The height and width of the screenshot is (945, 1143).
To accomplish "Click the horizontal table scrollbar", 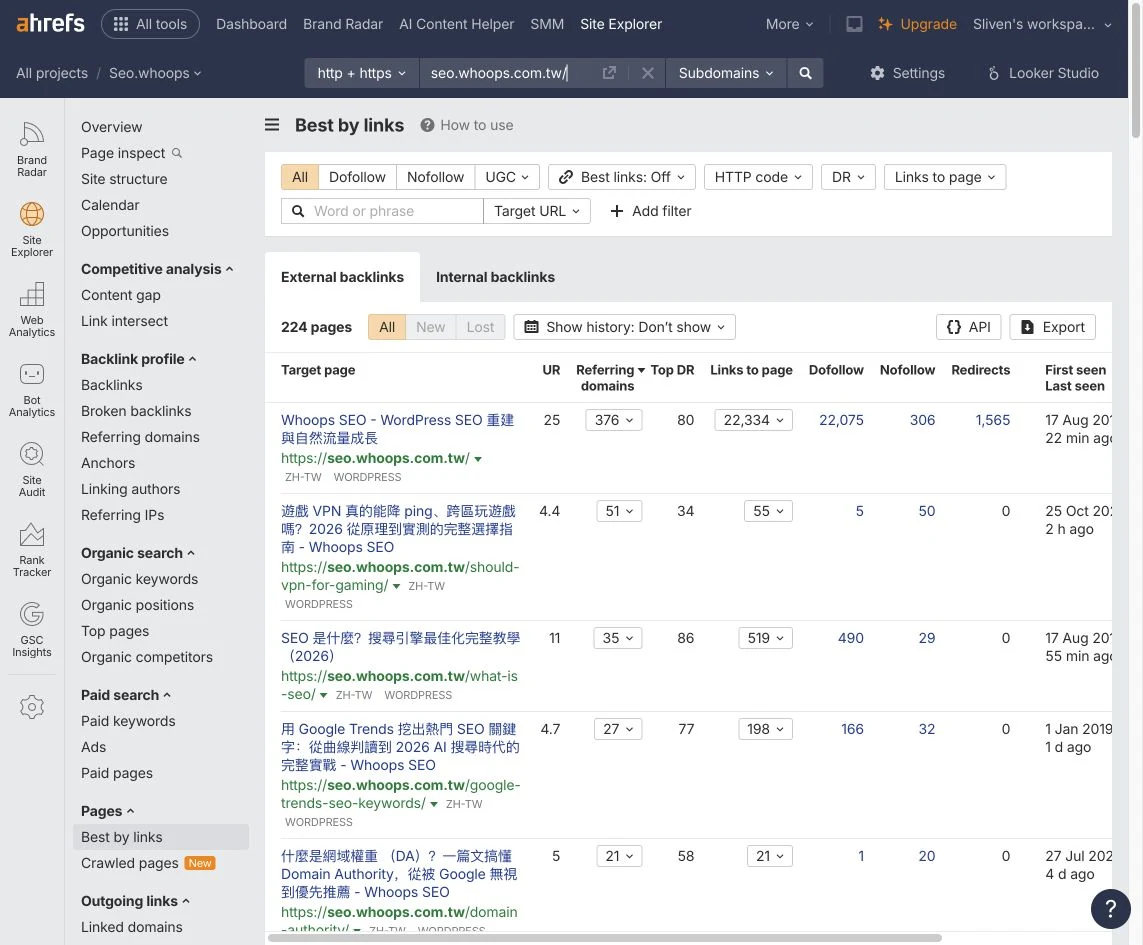I will pos(604,938).
